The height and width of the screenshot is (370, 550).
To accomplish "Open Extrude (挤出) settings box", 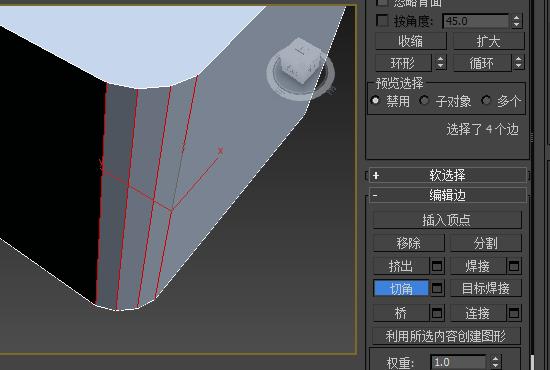I will (x=437, y=266).
